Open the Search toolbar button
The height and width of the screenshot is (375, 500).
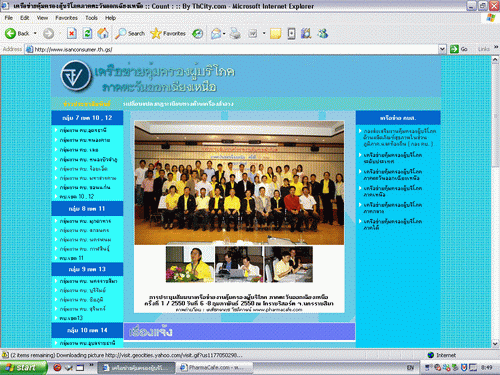pos(130,33)
